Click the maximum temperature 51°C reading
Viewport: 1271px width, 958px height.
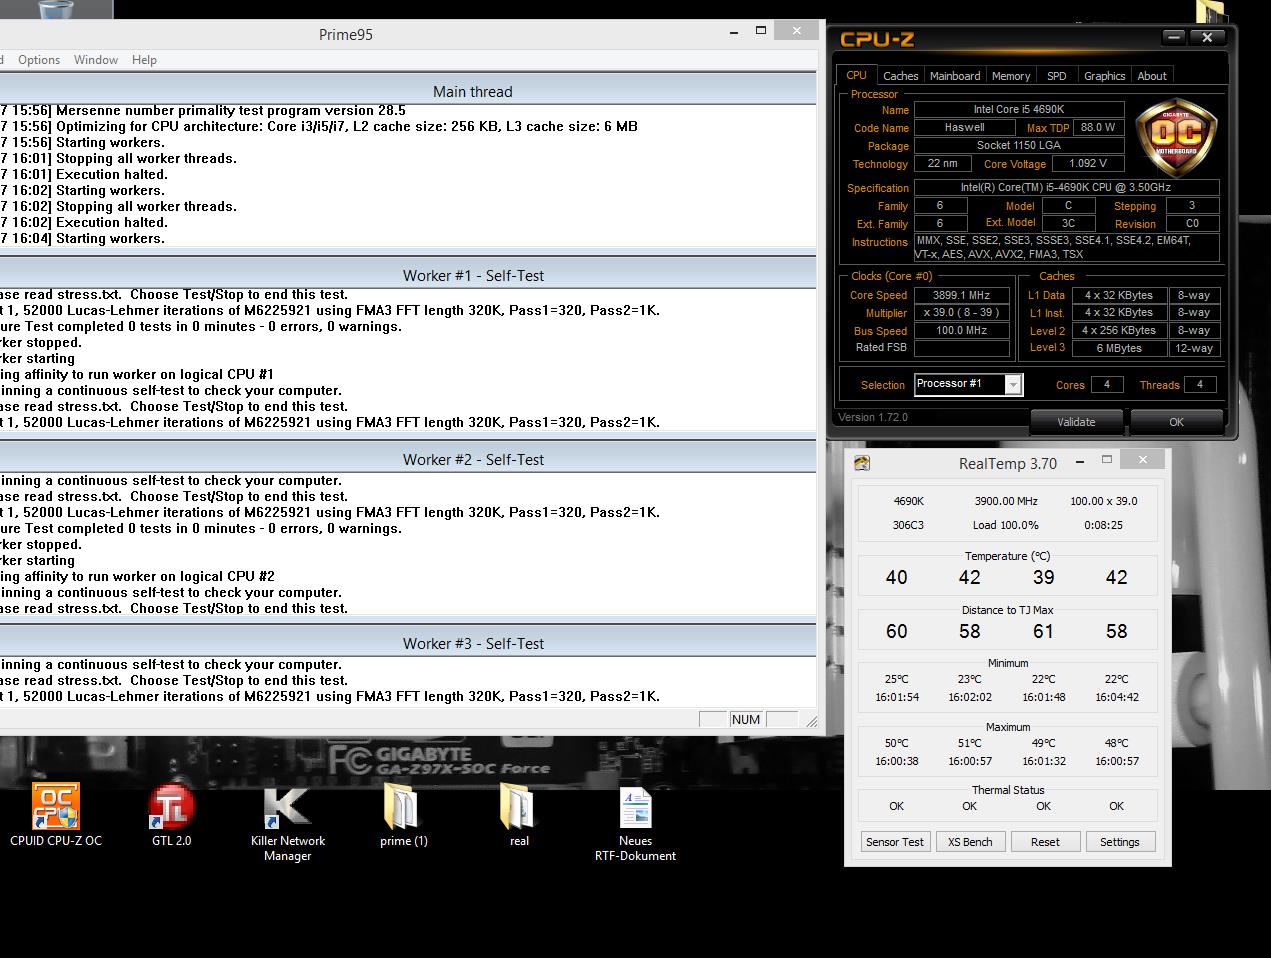(x=969, y=743)
